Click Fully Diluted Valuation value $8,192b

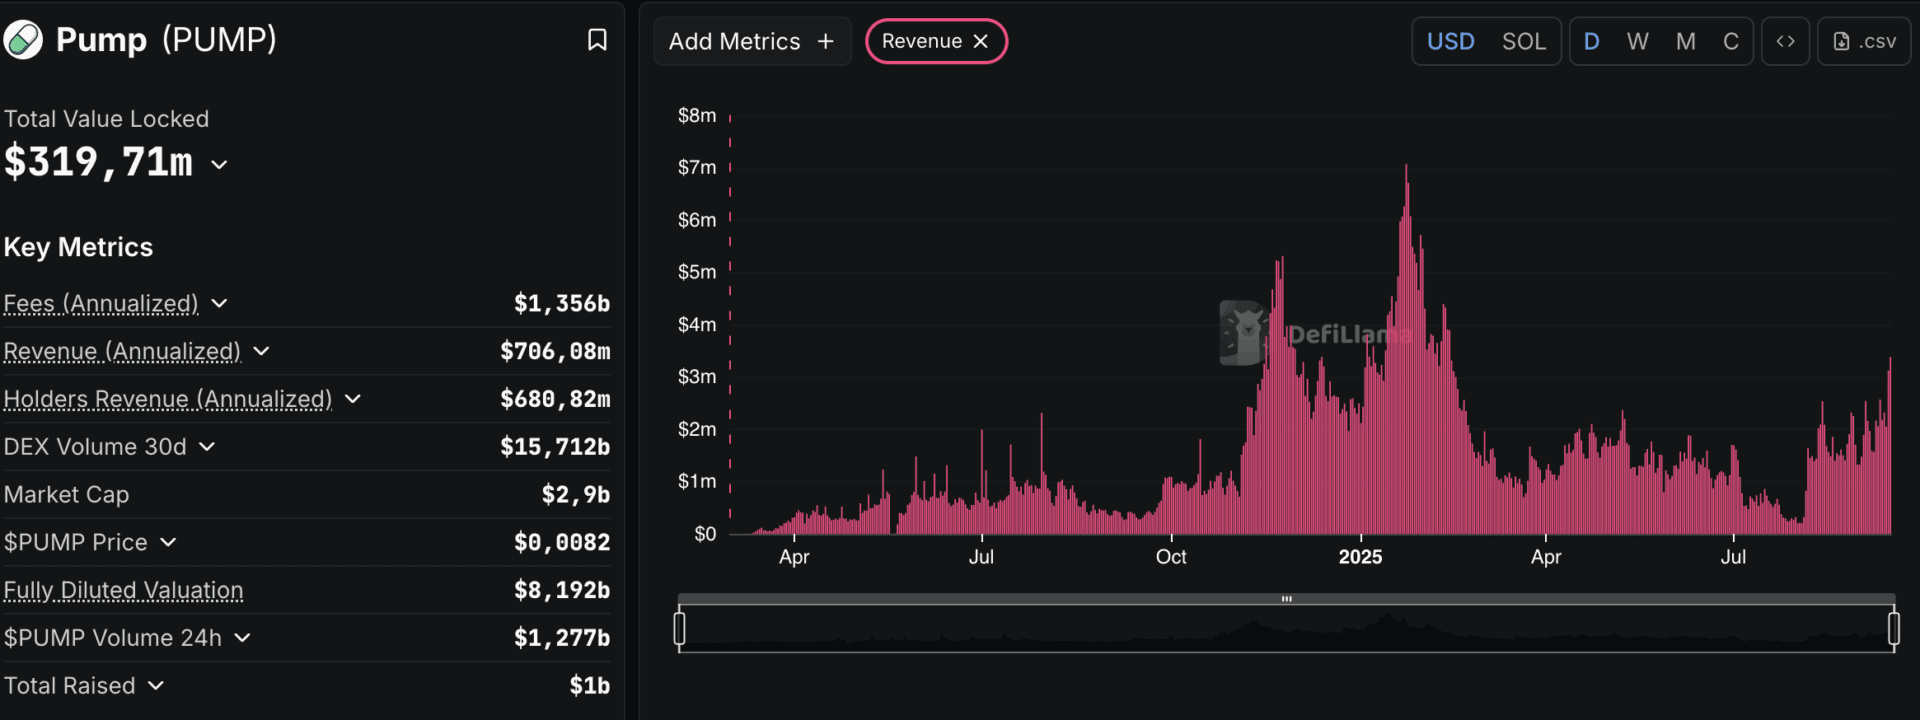point(561,590)
